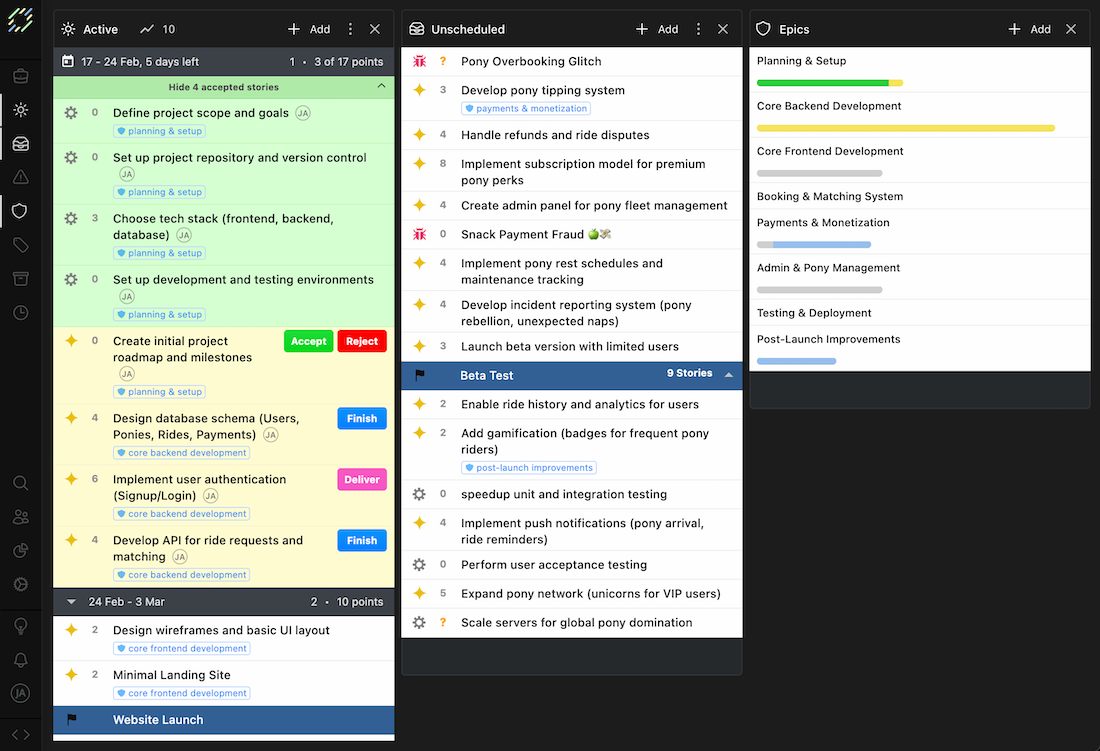Collapse the Beta Test release stories

click(x=728, y=375)
